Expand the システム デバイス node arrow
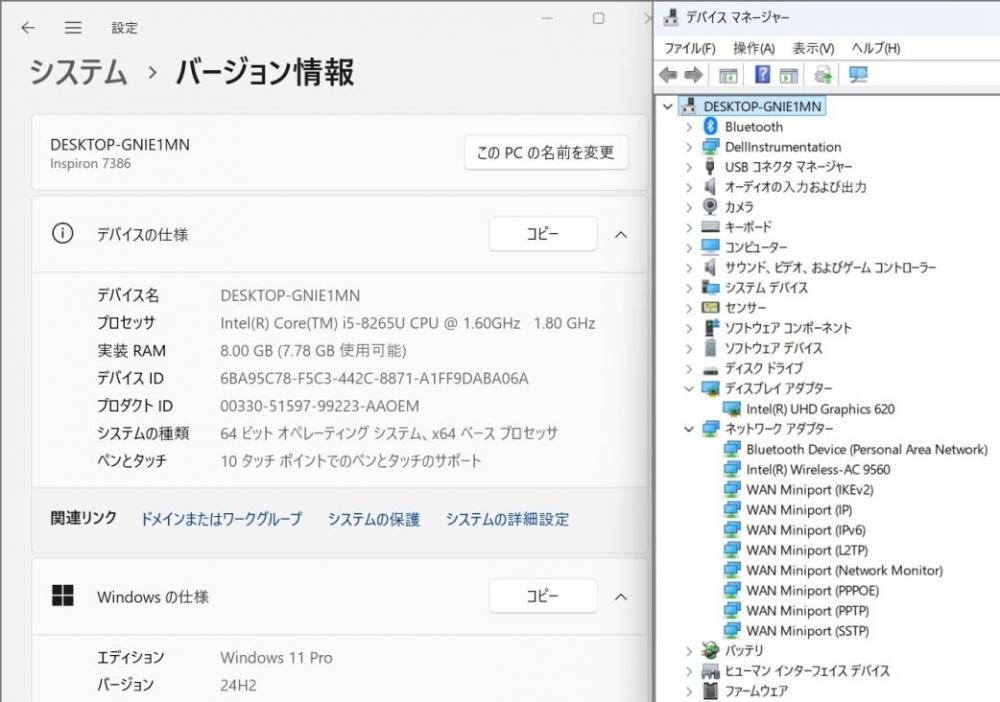Viewport: 1000px width, 702px height. 689,288
